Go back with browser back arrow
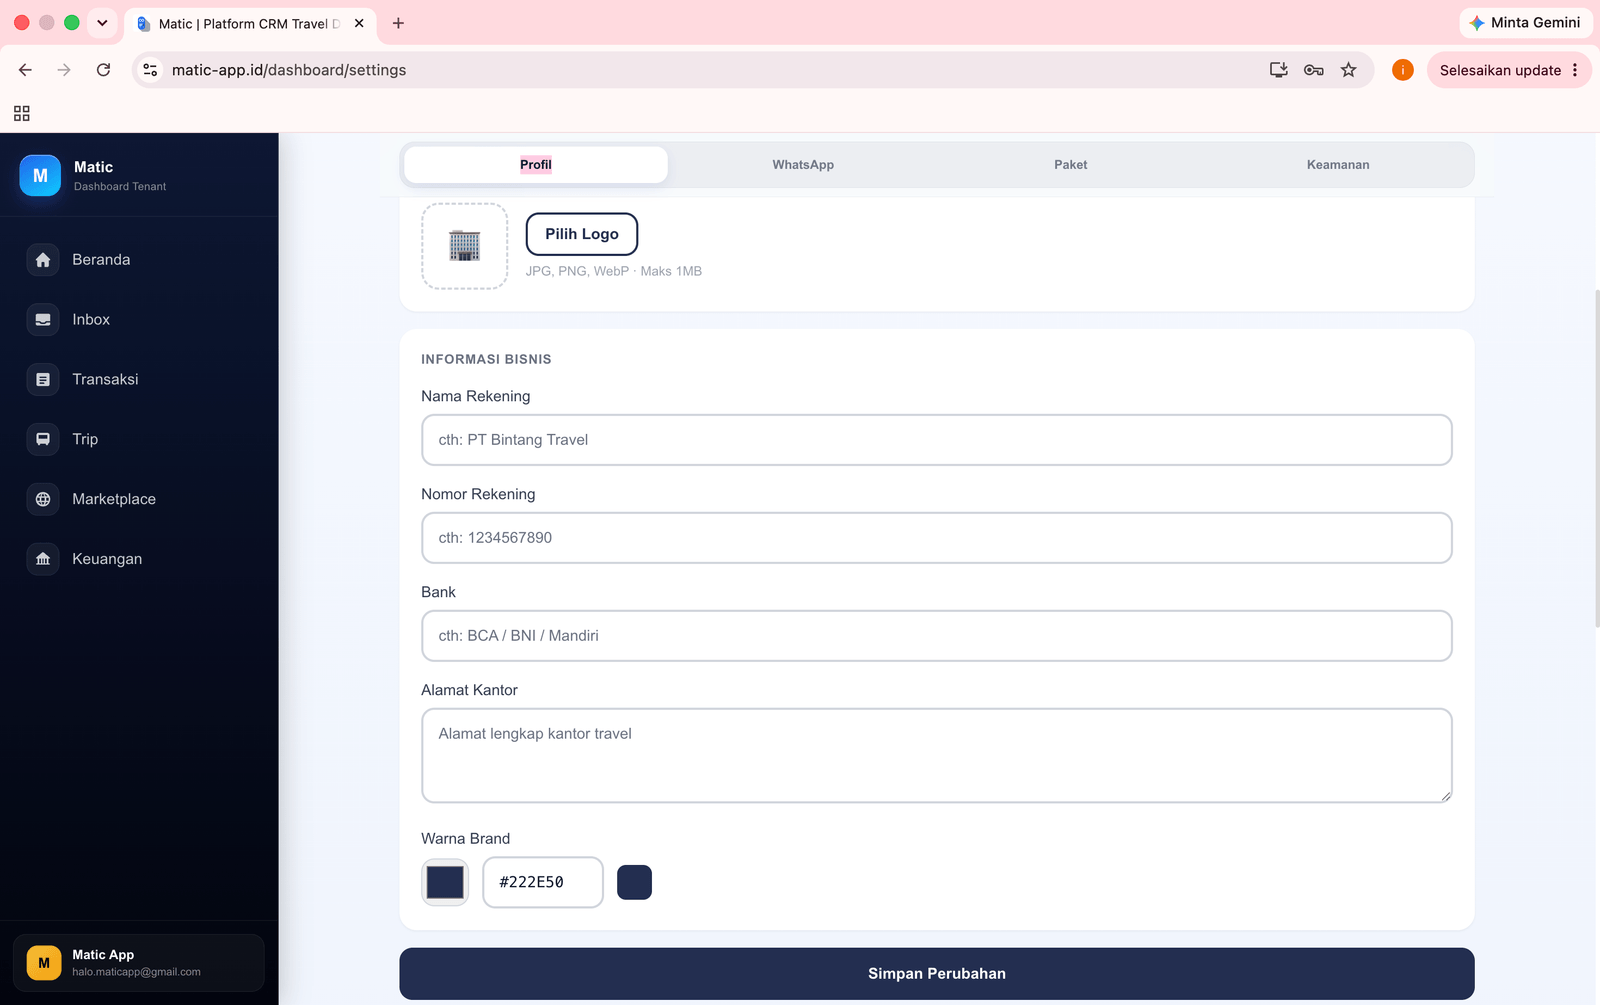The image size is (1600, 1005). (25, 70)
